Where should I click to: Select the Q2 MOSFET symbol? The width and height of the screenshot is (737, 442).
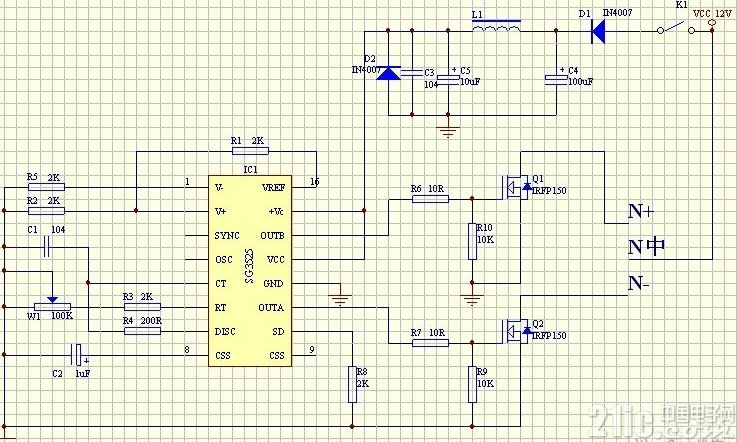coord(517,331)
